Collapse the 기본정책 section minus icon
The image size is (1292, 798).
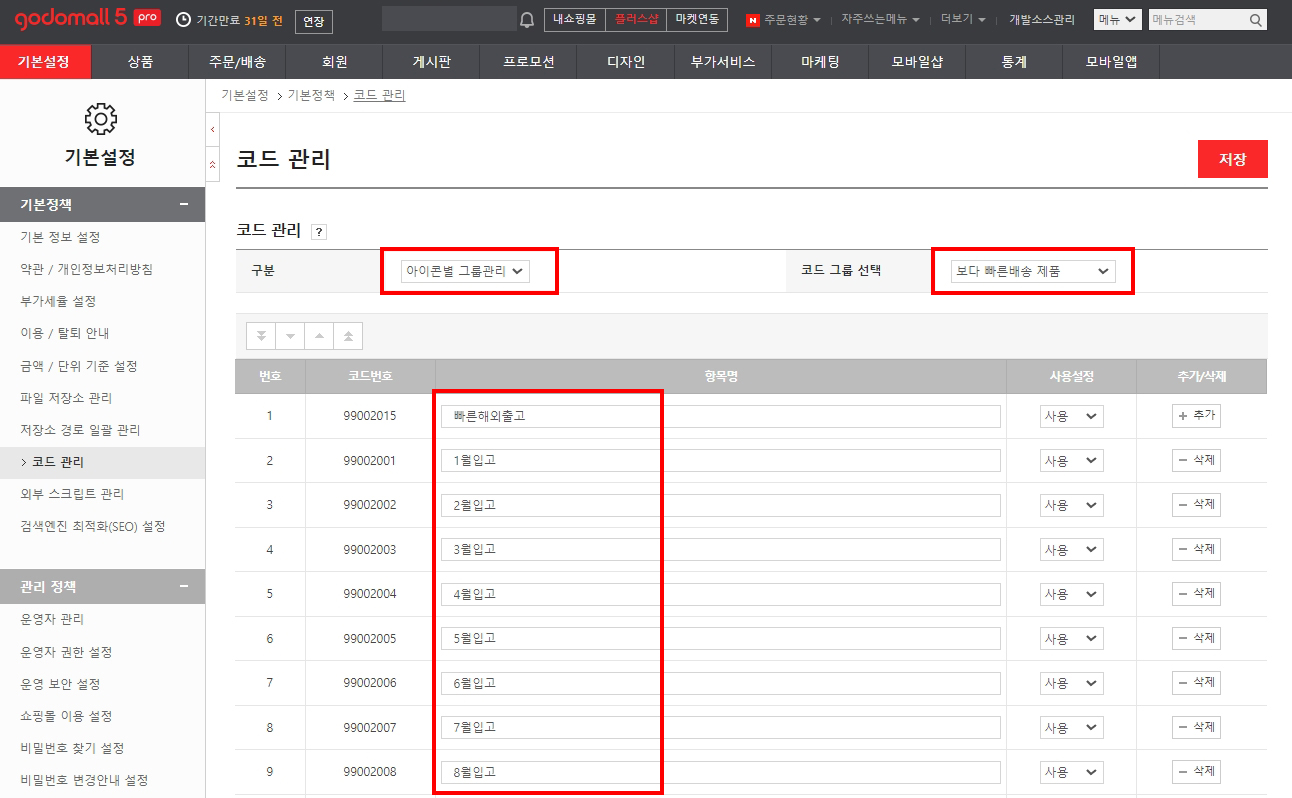point(184,204)
